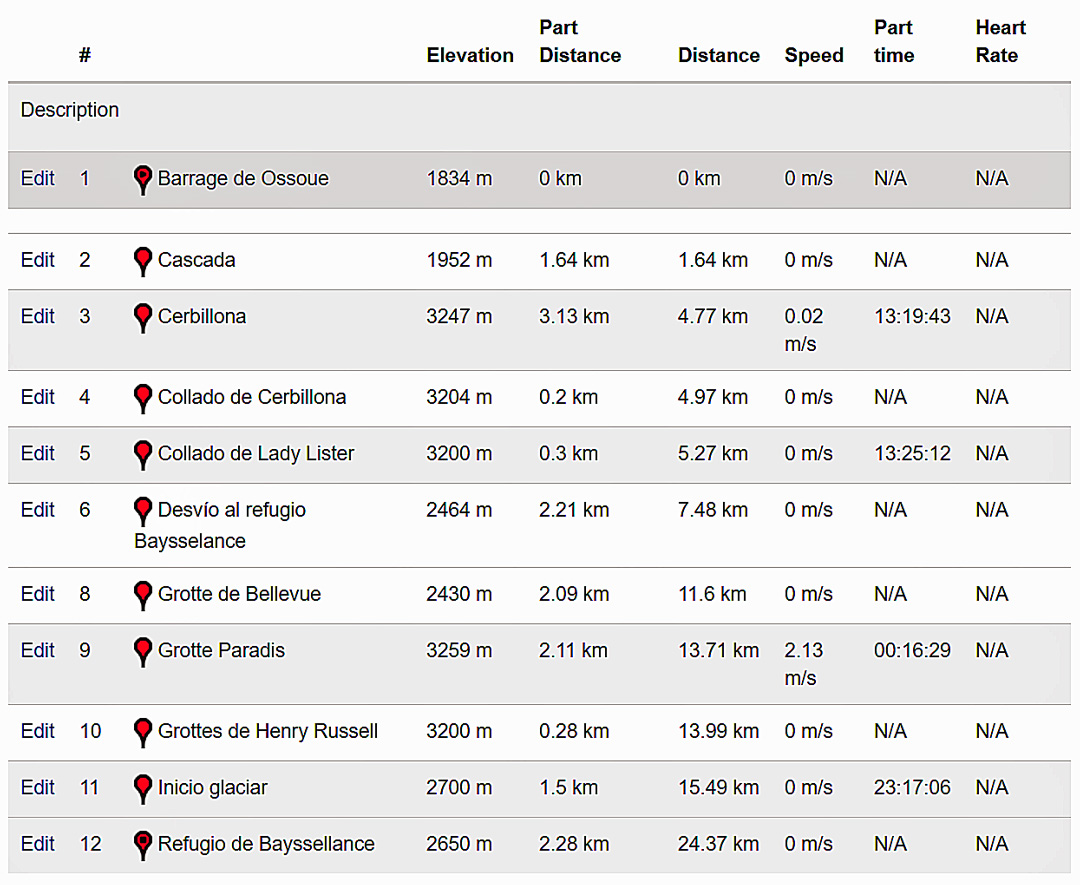The width and height of the screenshot is (1080, 885).
Task: Open Edit for Desvío al refugio Baysselance
Action: coord(37,510)
